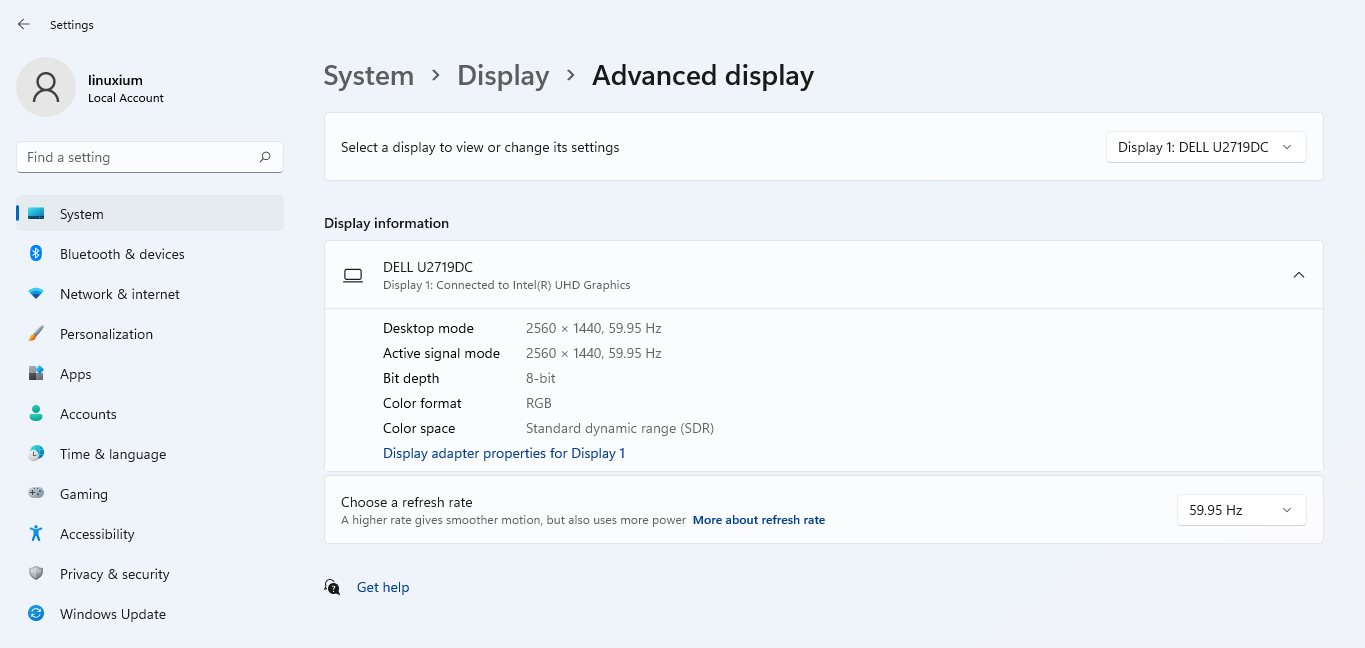Click the Privacy & security shield icon
Screen dimensions: 1365x648
(36, 574)
